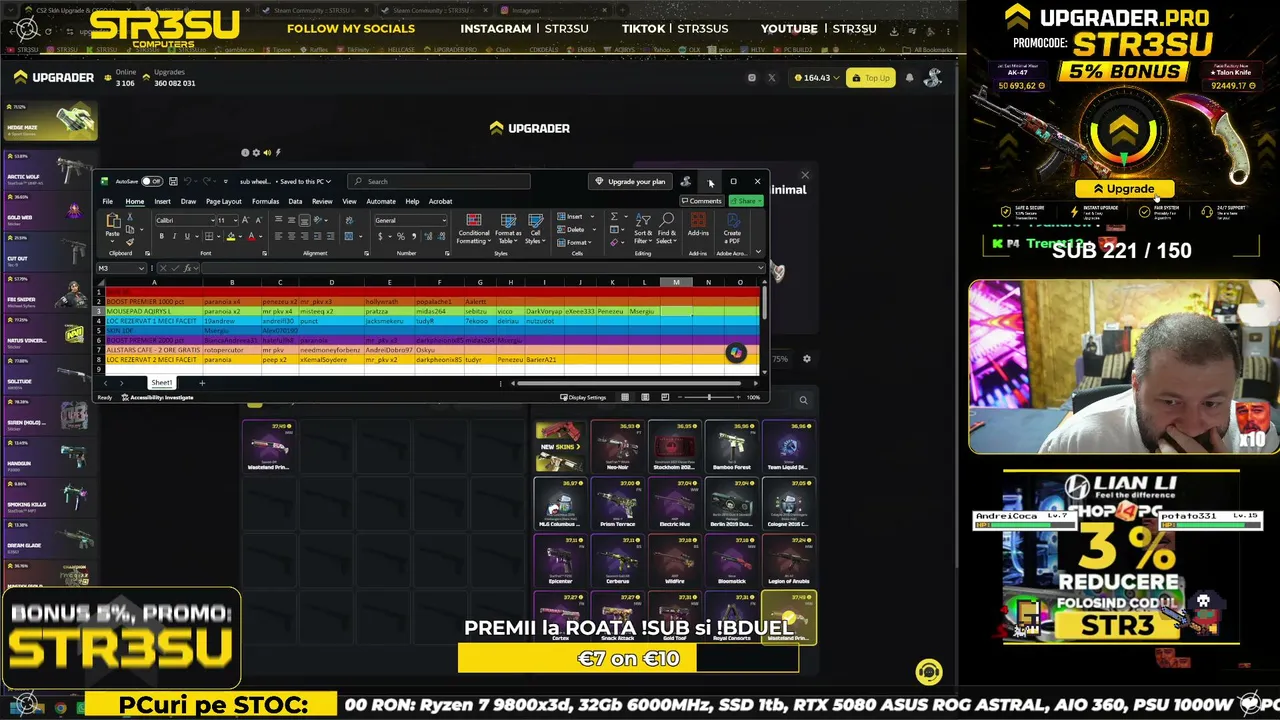Add a new sheet with plus icon
This screenshot has height=720, width=1280.
point(201,383)
